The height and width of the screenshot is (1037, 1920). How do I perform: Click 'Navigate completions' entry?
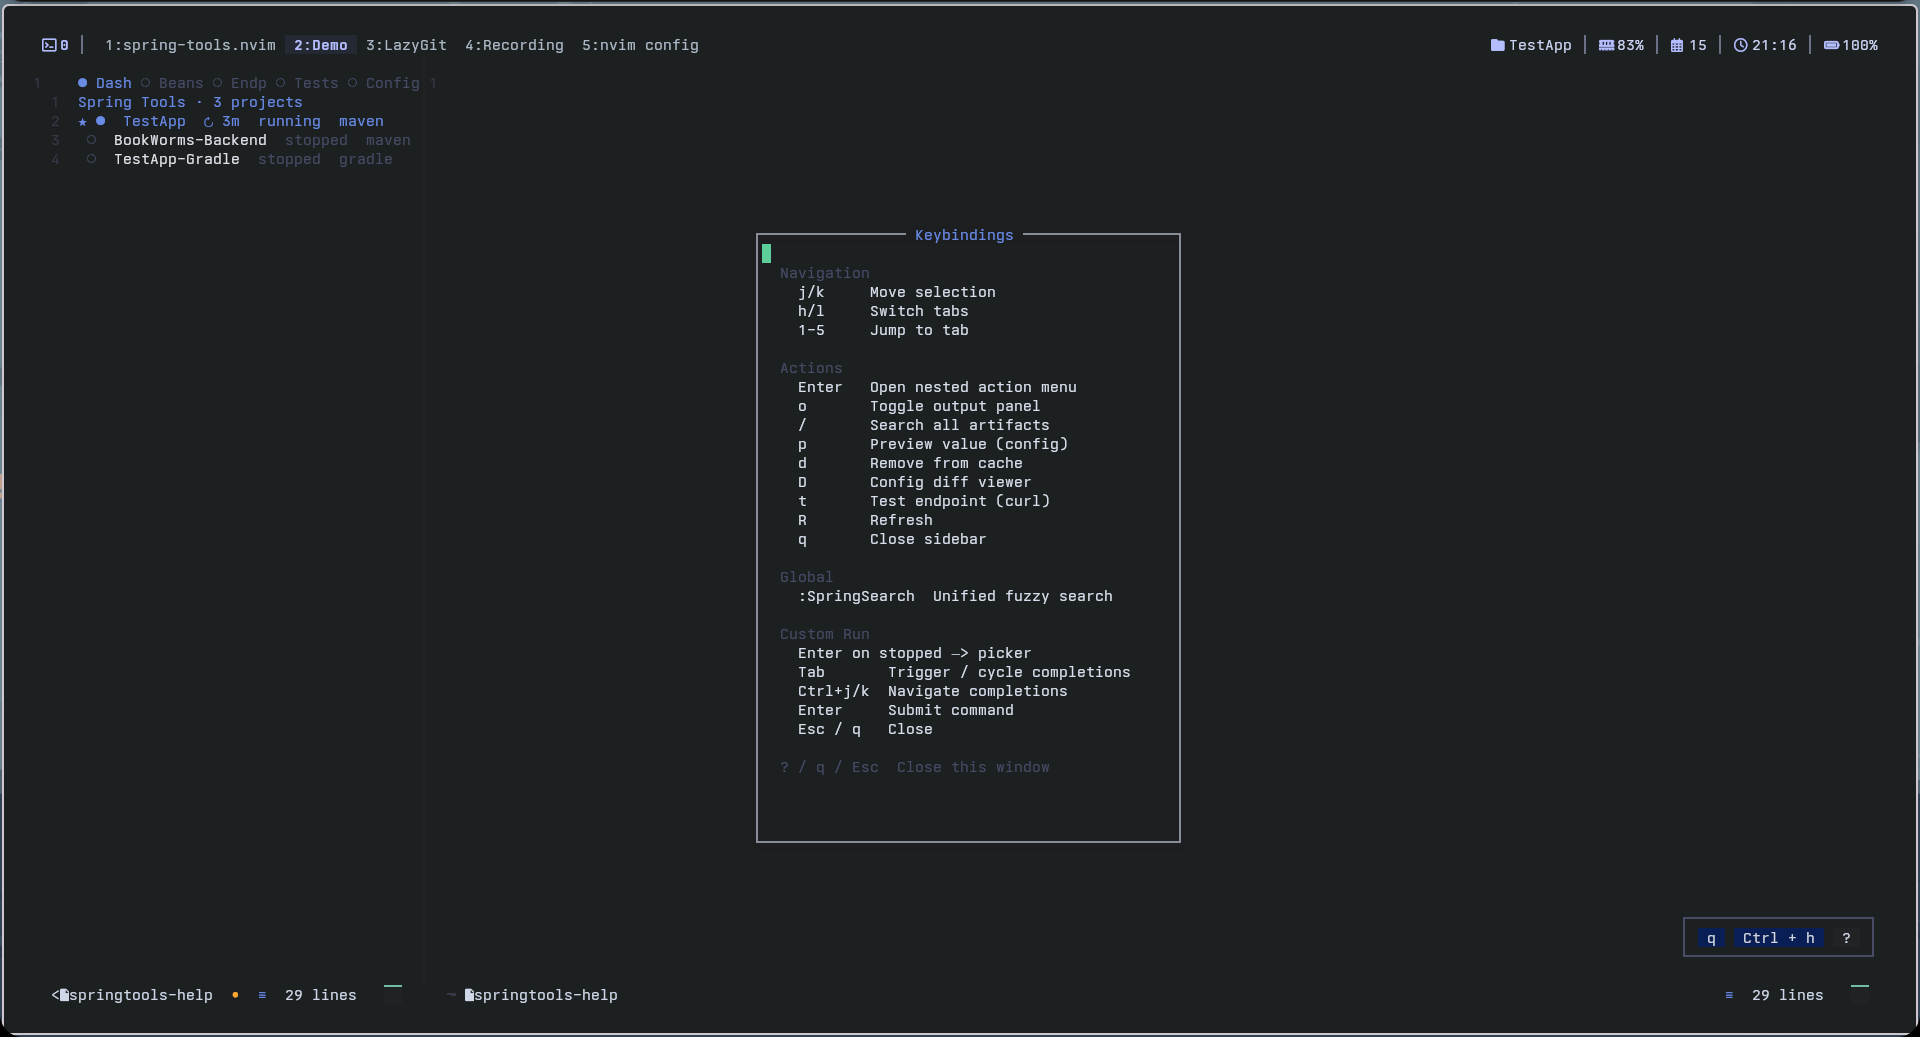(x=977, y=691)
